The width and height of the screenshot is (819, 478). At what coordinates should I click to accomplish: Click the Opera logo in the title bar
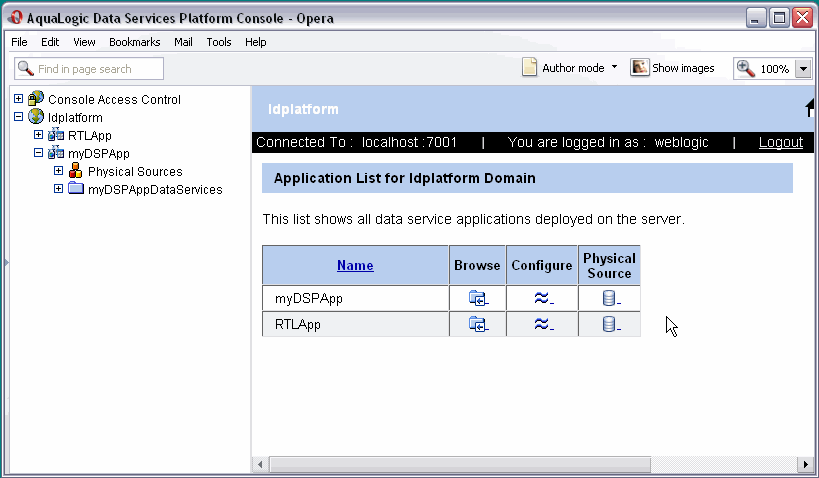tap(15, 17)
